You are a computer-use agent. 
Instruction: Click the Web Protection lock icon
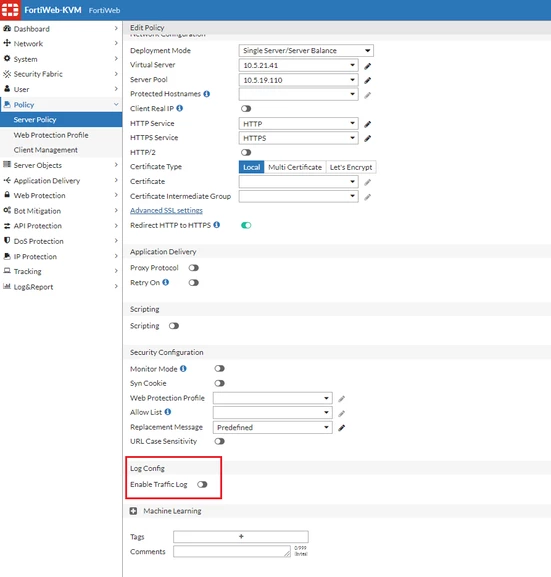point(7,195)
